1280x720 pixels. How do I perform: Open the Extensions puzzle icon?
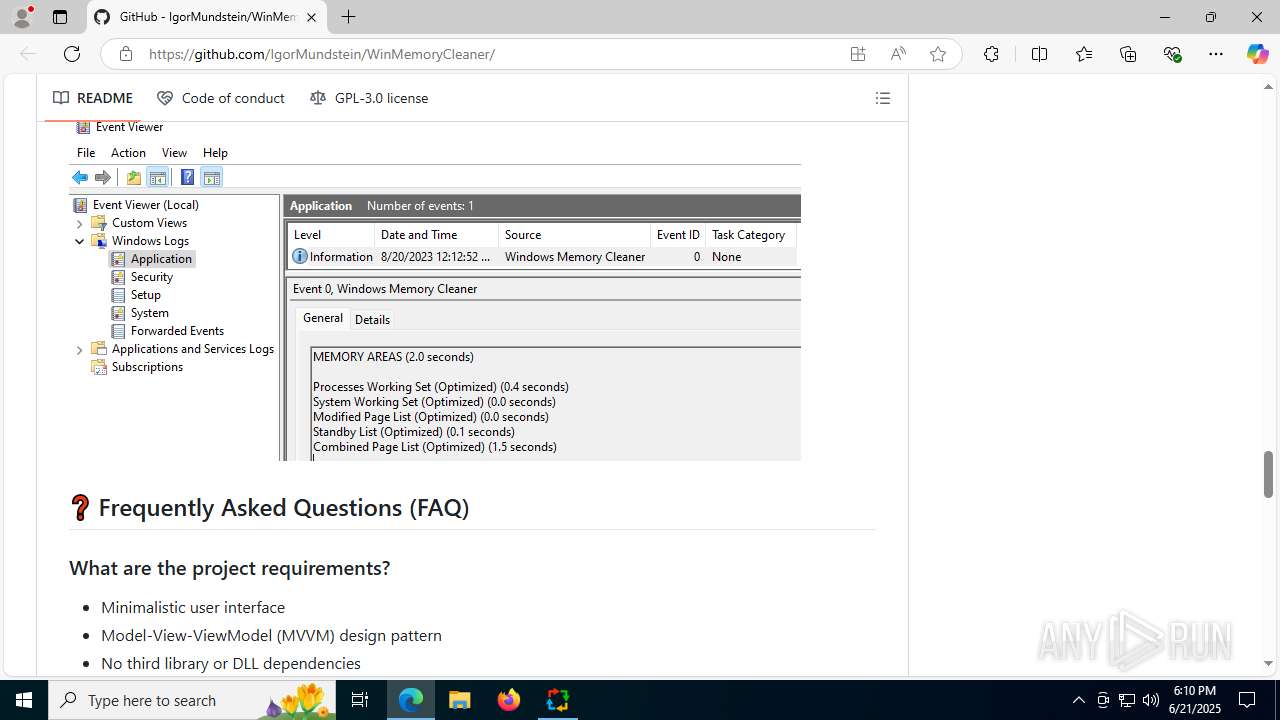(991, 54)
